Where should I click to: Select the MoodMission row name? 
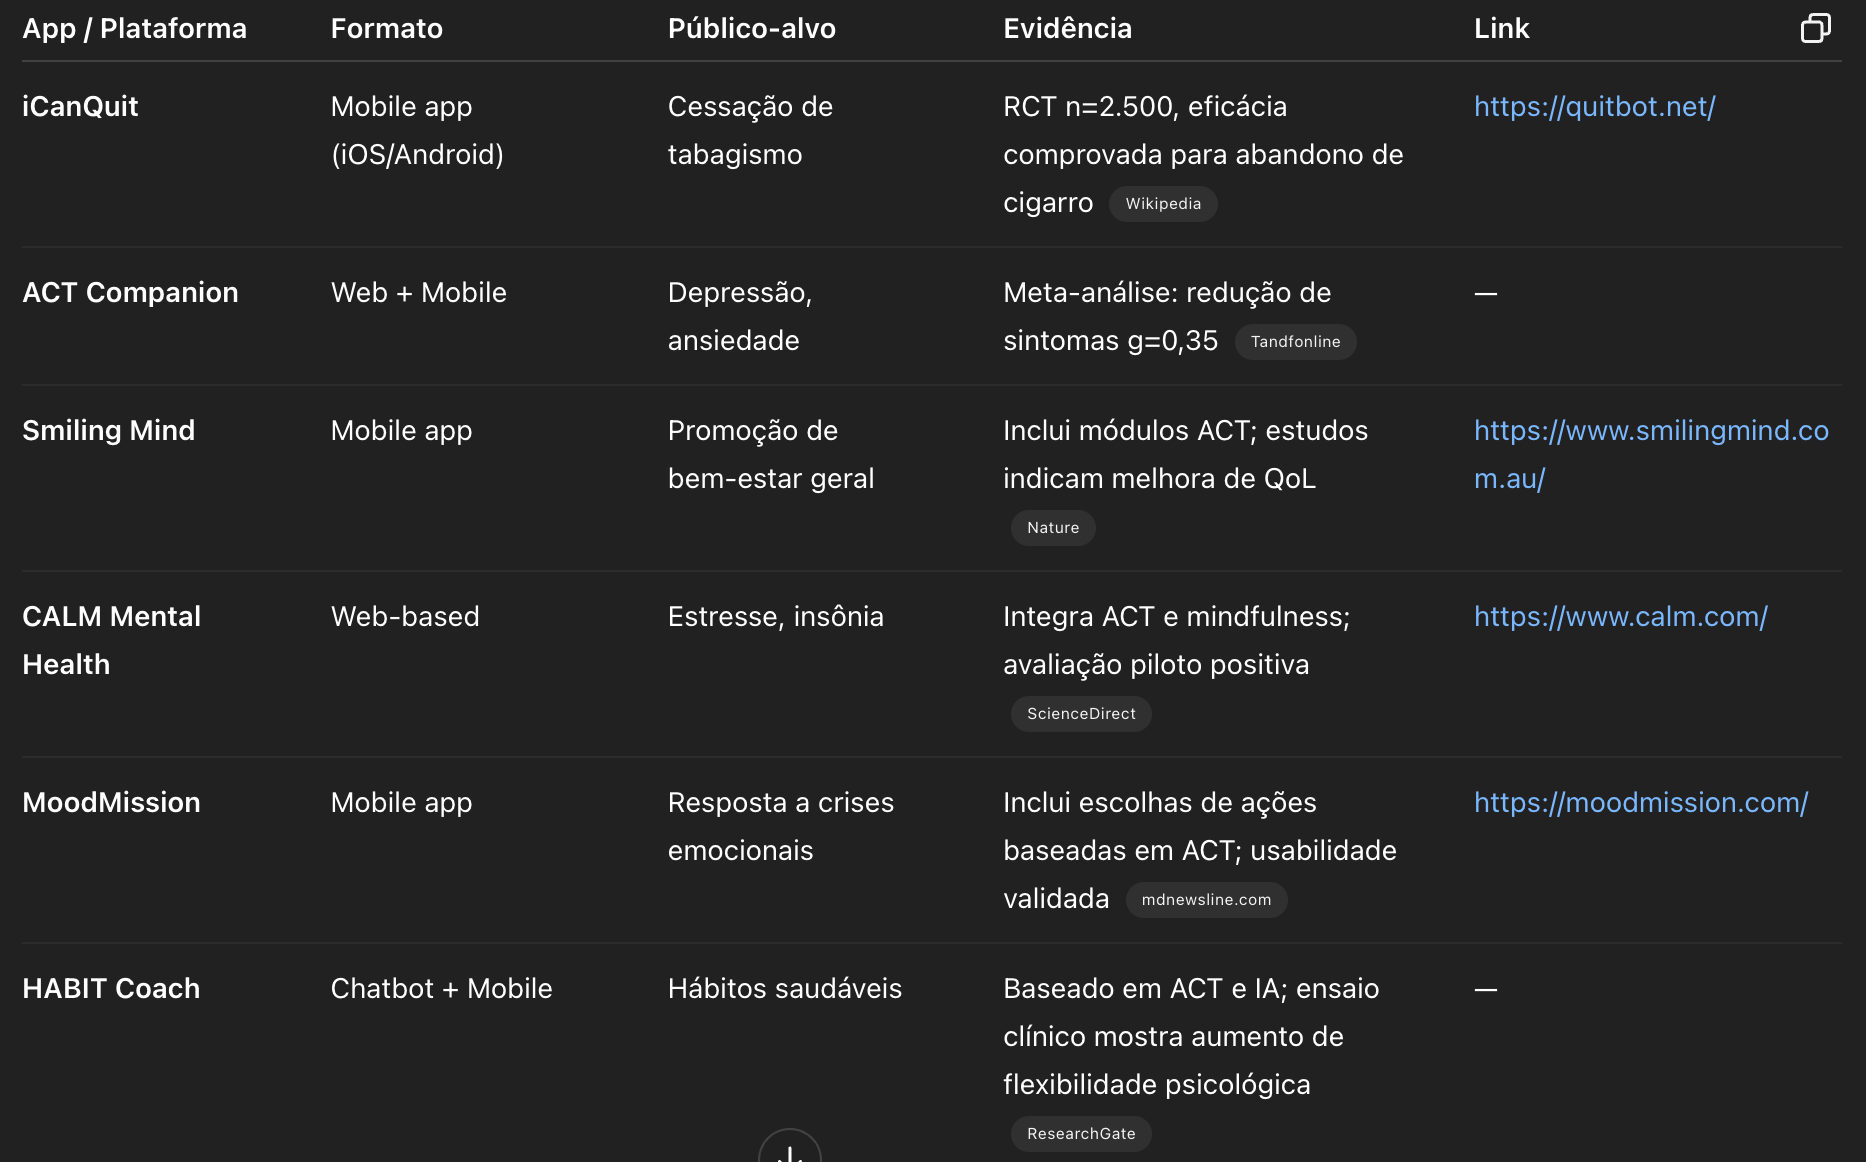(111, 802)
